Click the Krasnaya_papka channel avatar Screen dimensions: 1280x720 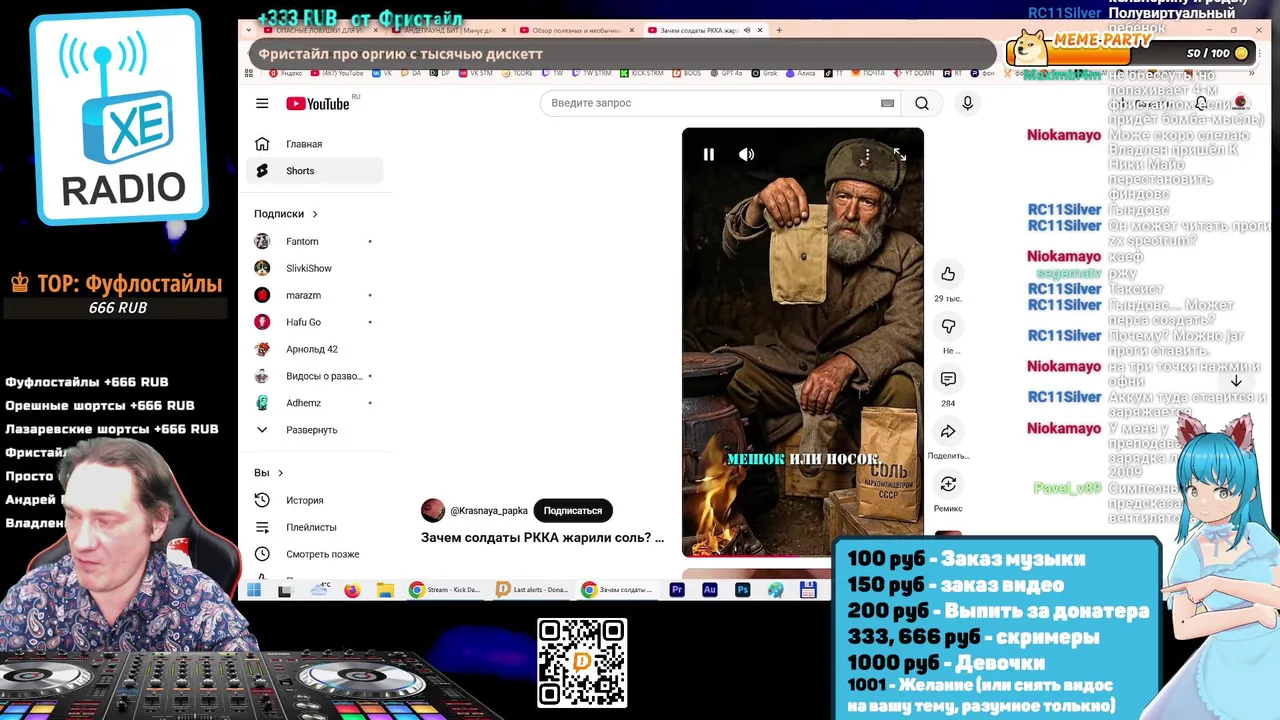pyautogui.click(x=433, y=510)
